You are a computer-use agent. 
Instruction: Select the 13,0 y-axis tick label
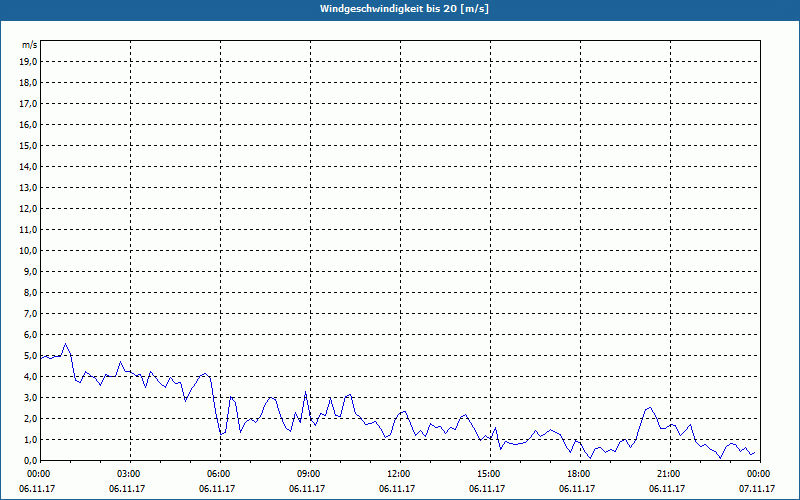pyautogui.click(x=29, y=188)
